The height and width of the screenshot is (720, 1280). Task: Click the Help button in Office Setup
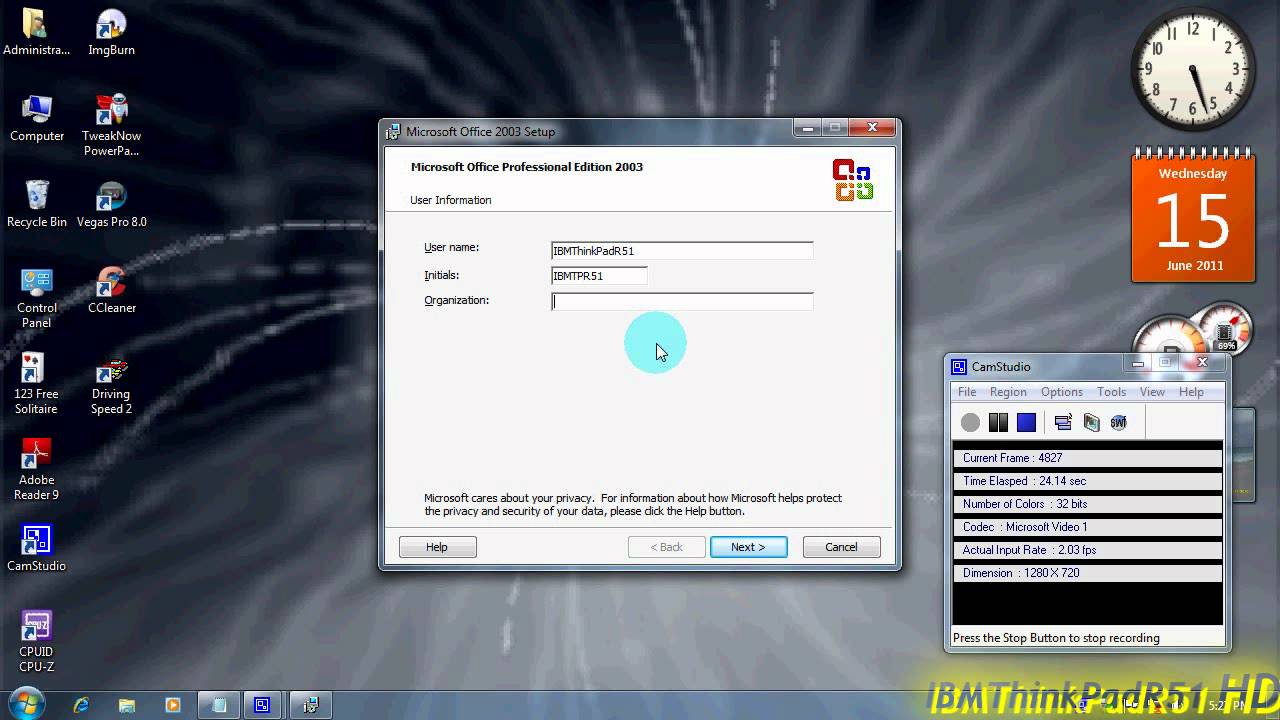click(x=437, y=547)
